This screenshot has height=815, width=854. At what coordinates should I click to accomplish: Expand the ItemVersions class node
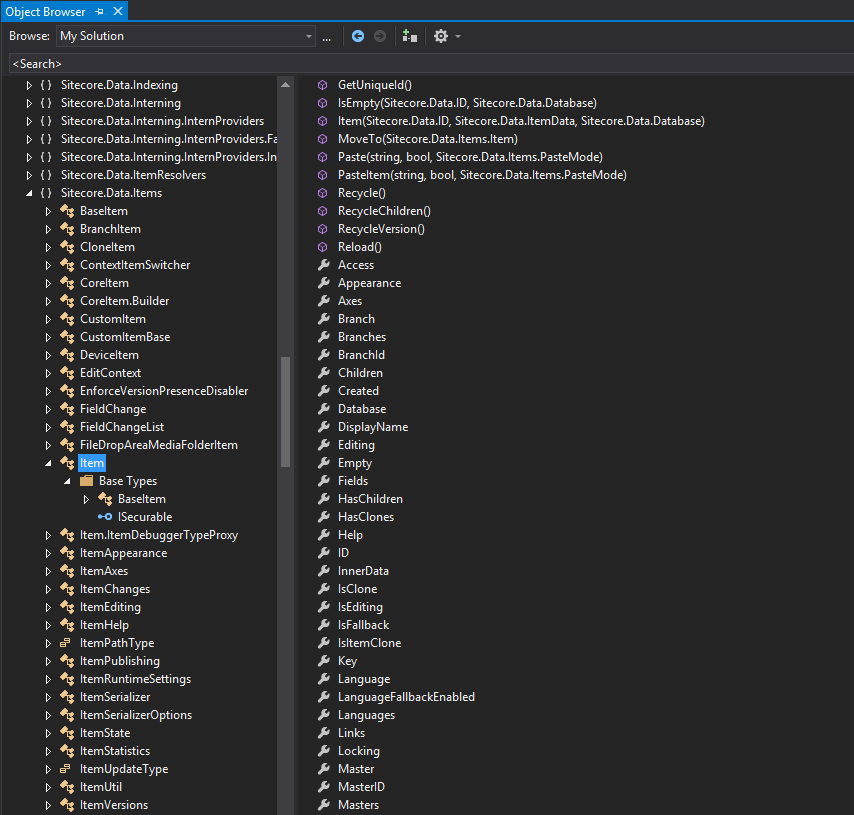[x=48, y=805]
